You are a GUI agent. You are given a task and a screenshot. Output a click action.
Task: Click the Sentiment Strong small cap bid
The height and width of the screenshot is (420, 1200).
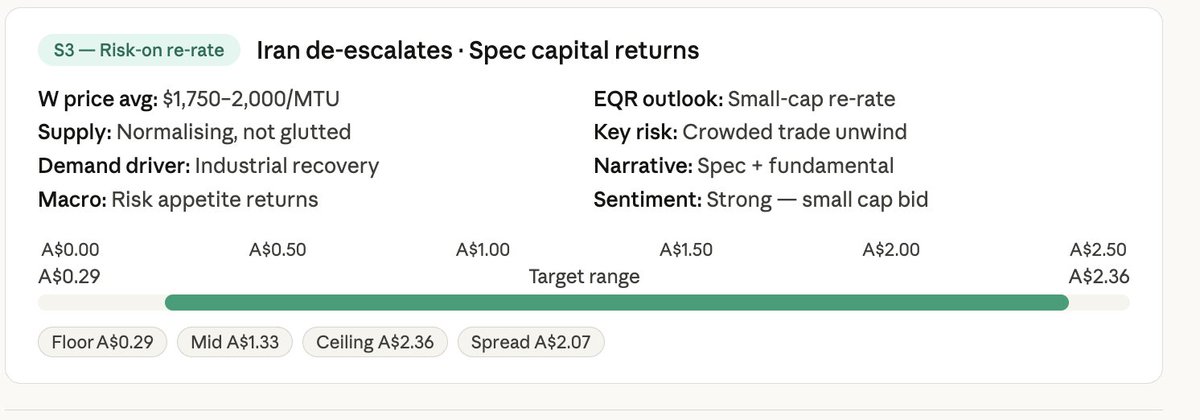(761, 199)
